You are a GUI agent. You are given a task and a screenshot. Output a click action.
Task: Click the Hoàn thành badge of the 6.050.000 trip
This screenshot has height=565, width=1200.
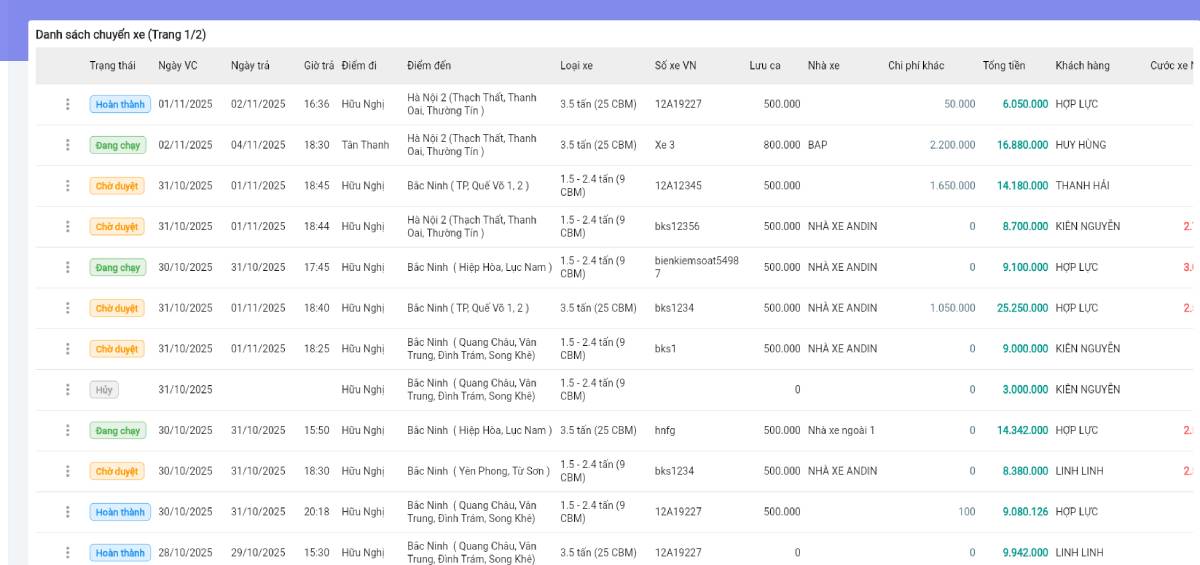pos(120,104)
